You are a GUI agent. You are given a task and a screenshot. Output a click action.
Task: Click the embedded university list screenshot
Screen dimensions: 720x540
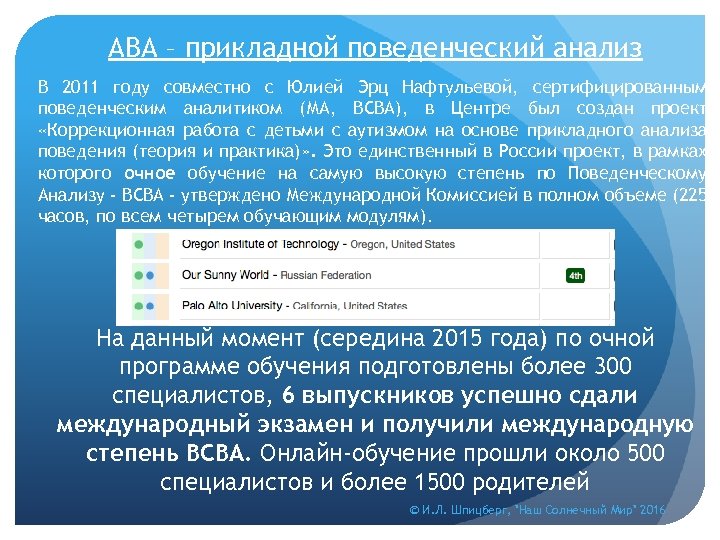365,277
